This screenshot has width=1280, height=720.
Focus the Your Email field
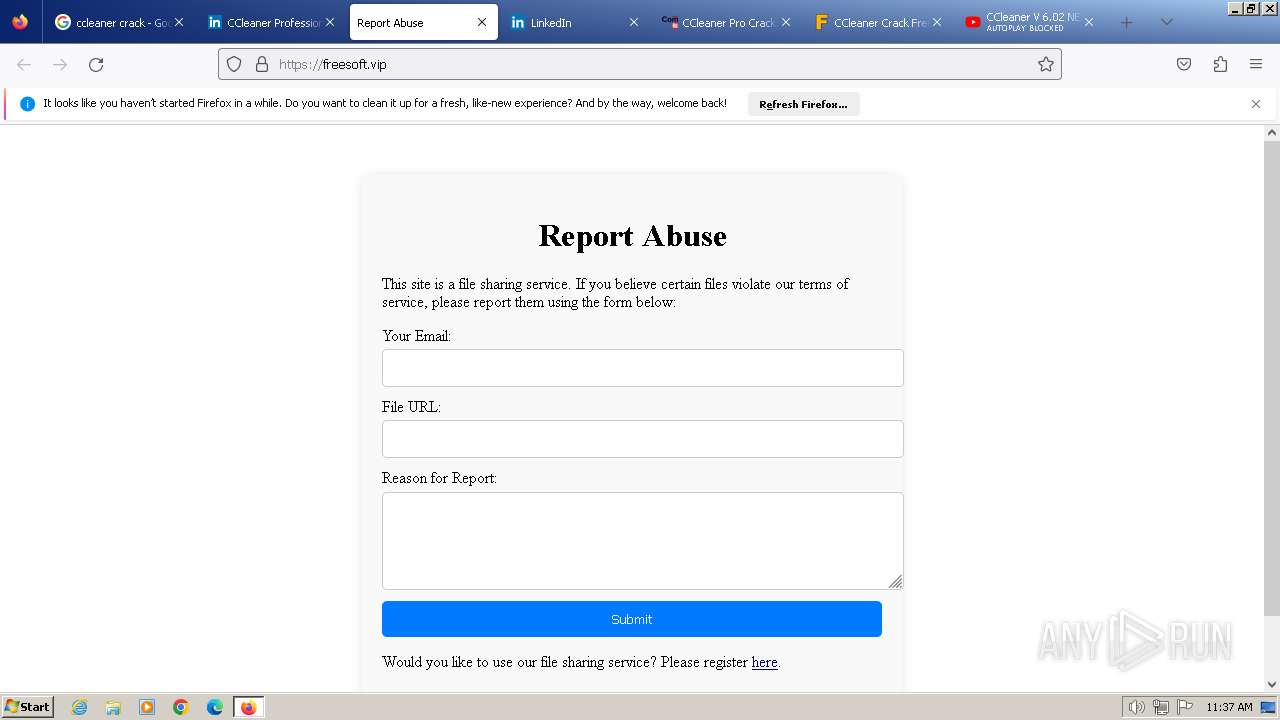pos(642,368)
